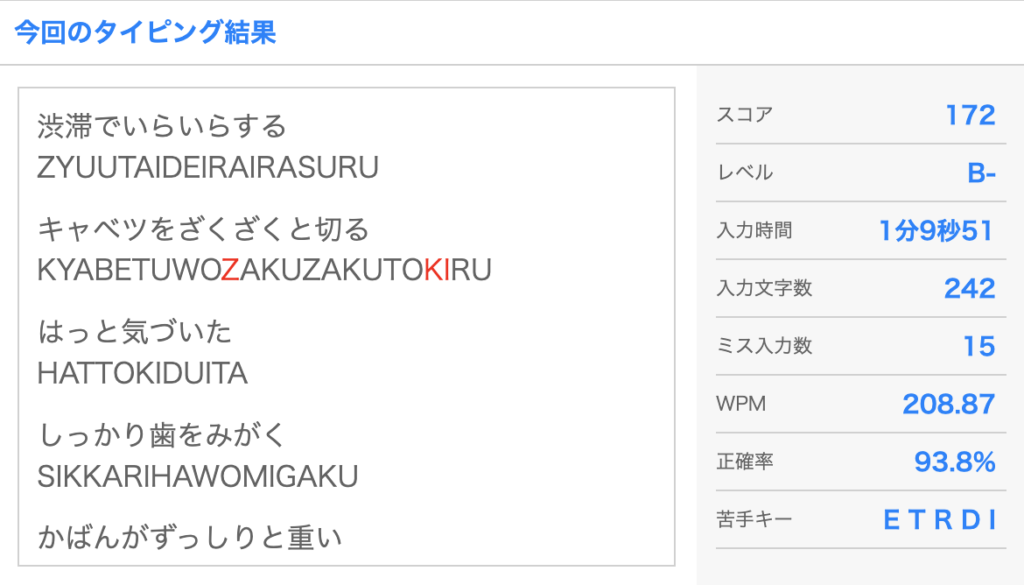This screenshot has height=585, width=1024.
Task: Click the red mistyped Z in KYABETUWOZAKUZAKUTOKIRU
Action: click(x=230, y=270)
